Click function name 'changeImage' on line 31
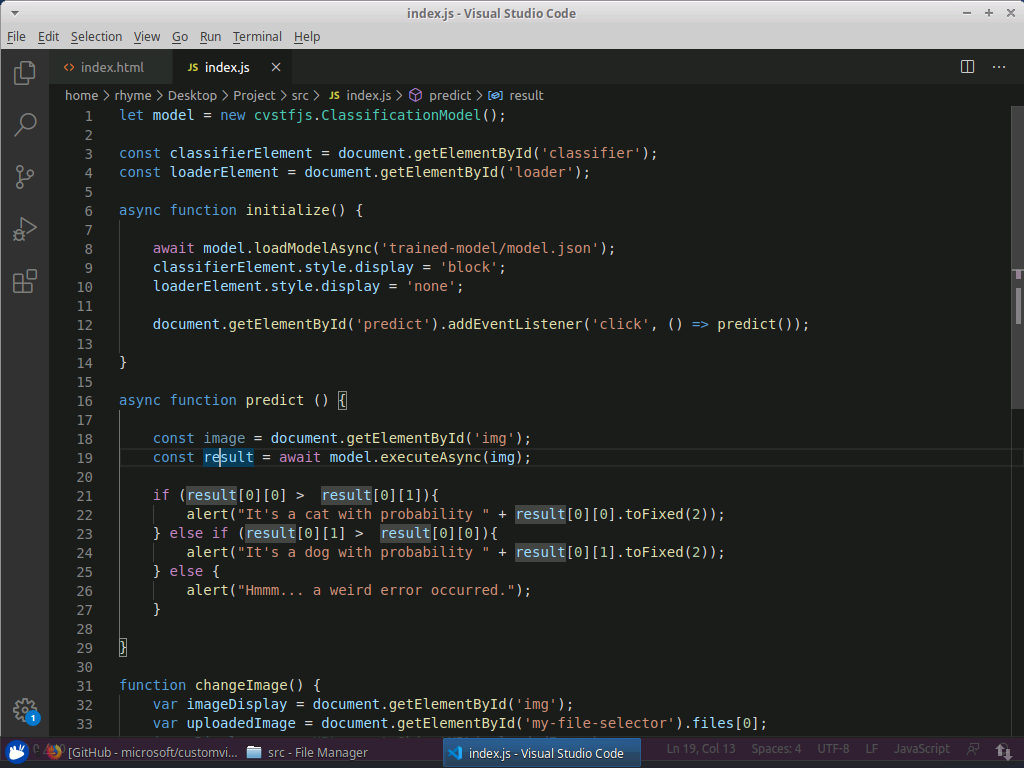 241,685
